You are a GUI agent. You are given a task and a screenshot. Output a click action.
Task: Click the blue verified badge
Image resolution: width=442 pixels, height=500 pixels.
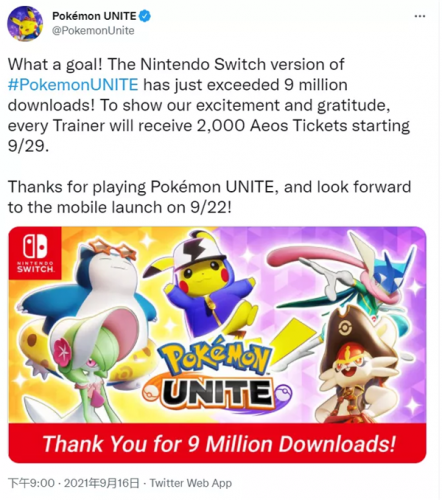[144, 16]
